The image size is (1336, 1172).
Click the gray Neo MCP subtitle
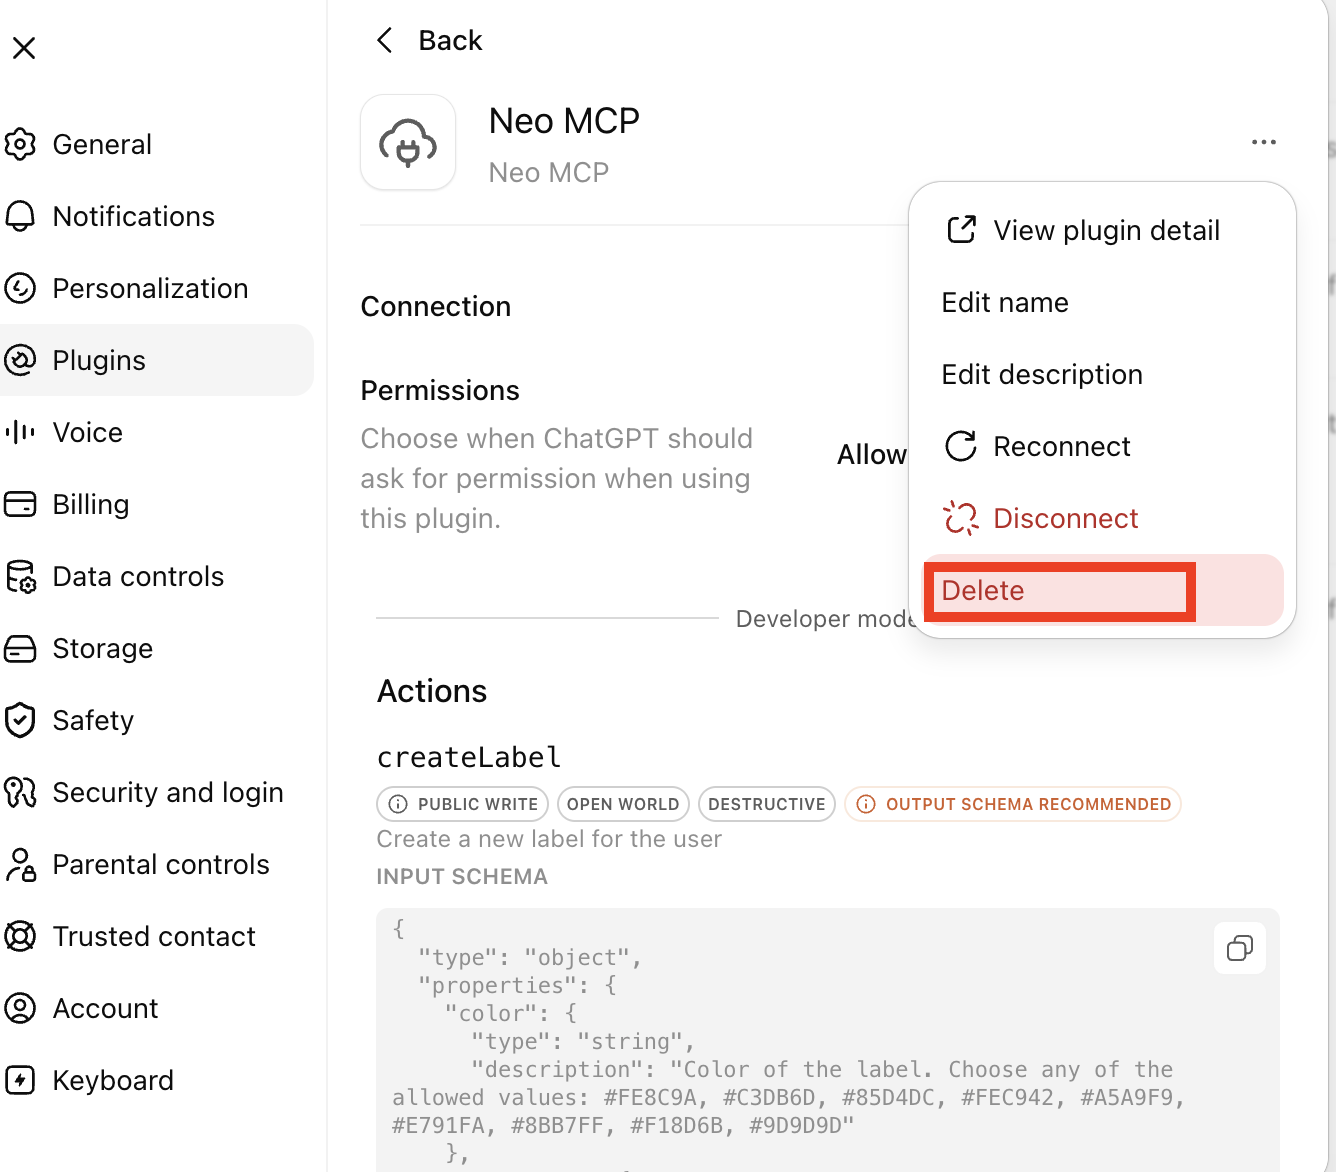point(549,172)
